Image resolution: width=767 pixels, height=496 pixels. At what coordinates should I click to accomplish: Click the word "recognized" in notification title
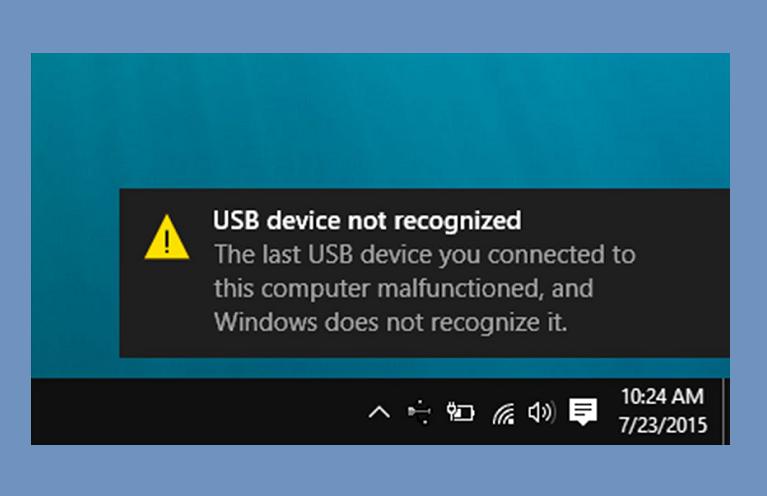point(457,222)
